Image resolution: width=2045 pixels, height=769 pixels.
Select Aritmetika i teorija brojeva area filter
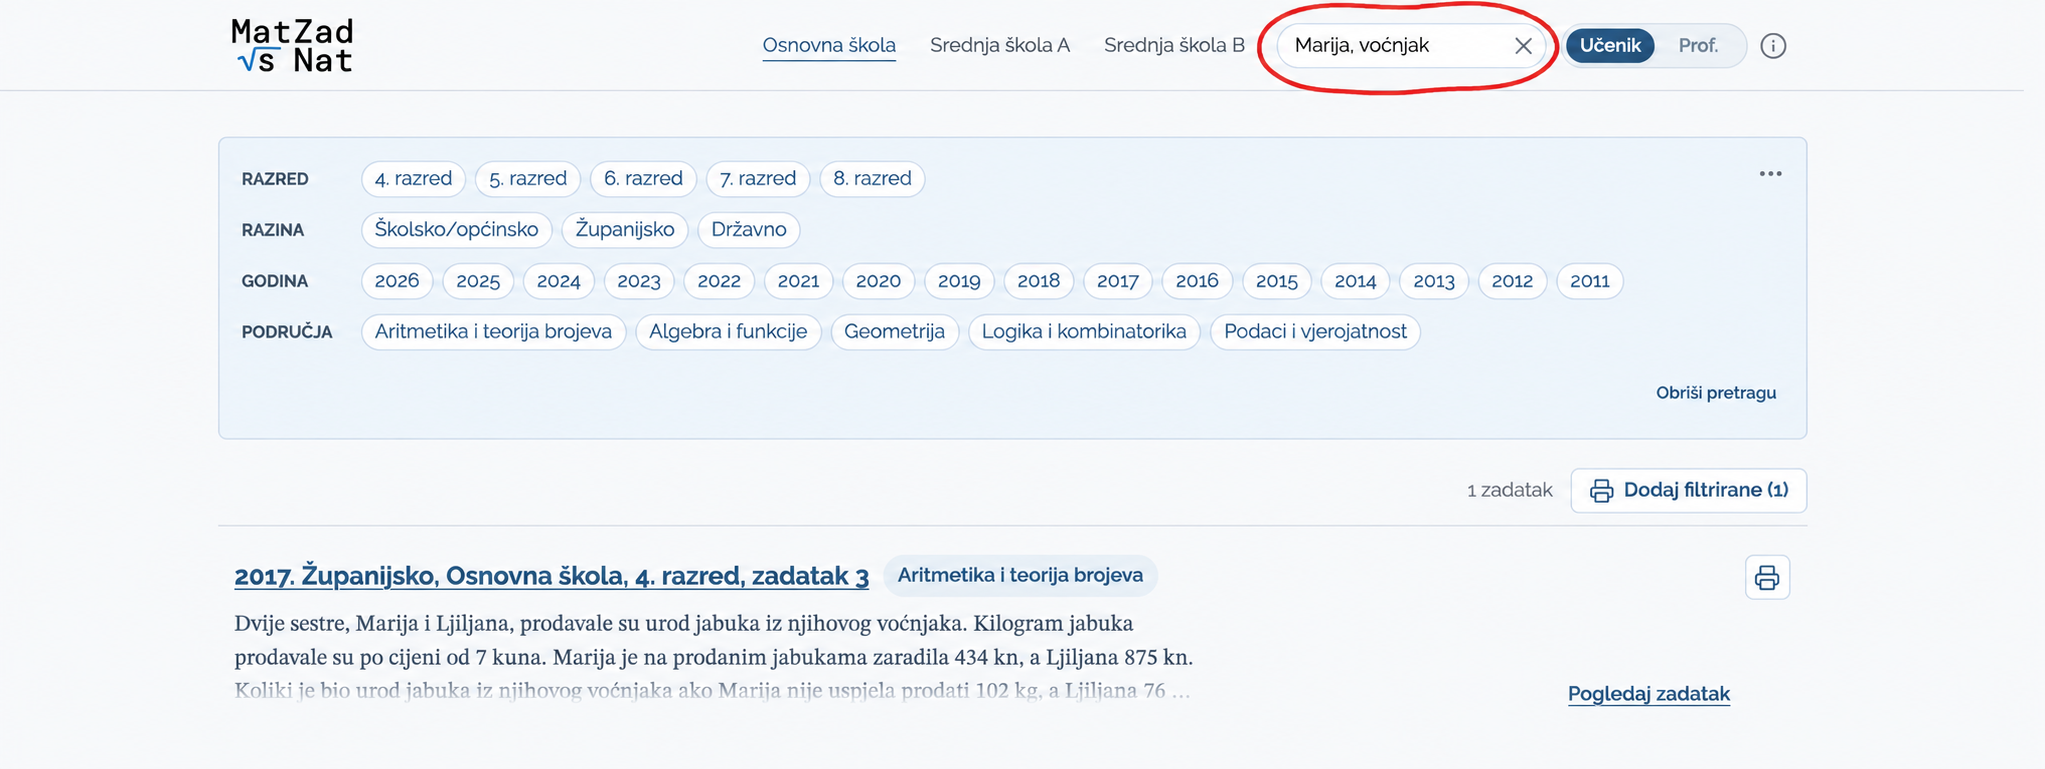(x=493, y=332)
